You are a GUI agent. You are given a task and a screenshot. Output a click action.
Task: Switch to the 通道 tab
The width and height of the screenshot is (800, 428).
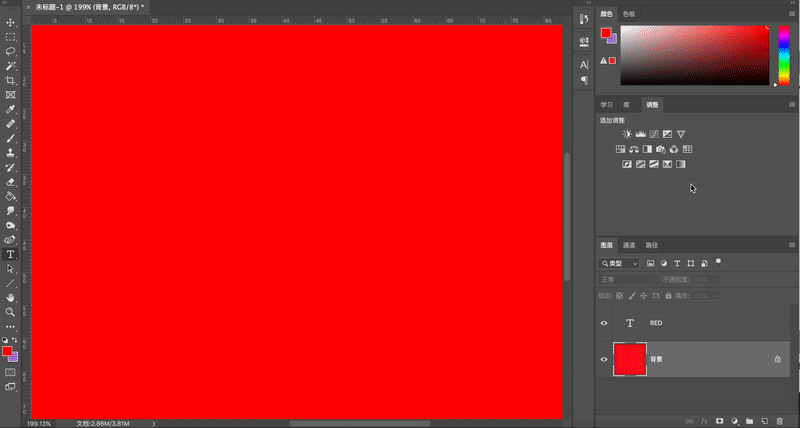coord(629,245)
